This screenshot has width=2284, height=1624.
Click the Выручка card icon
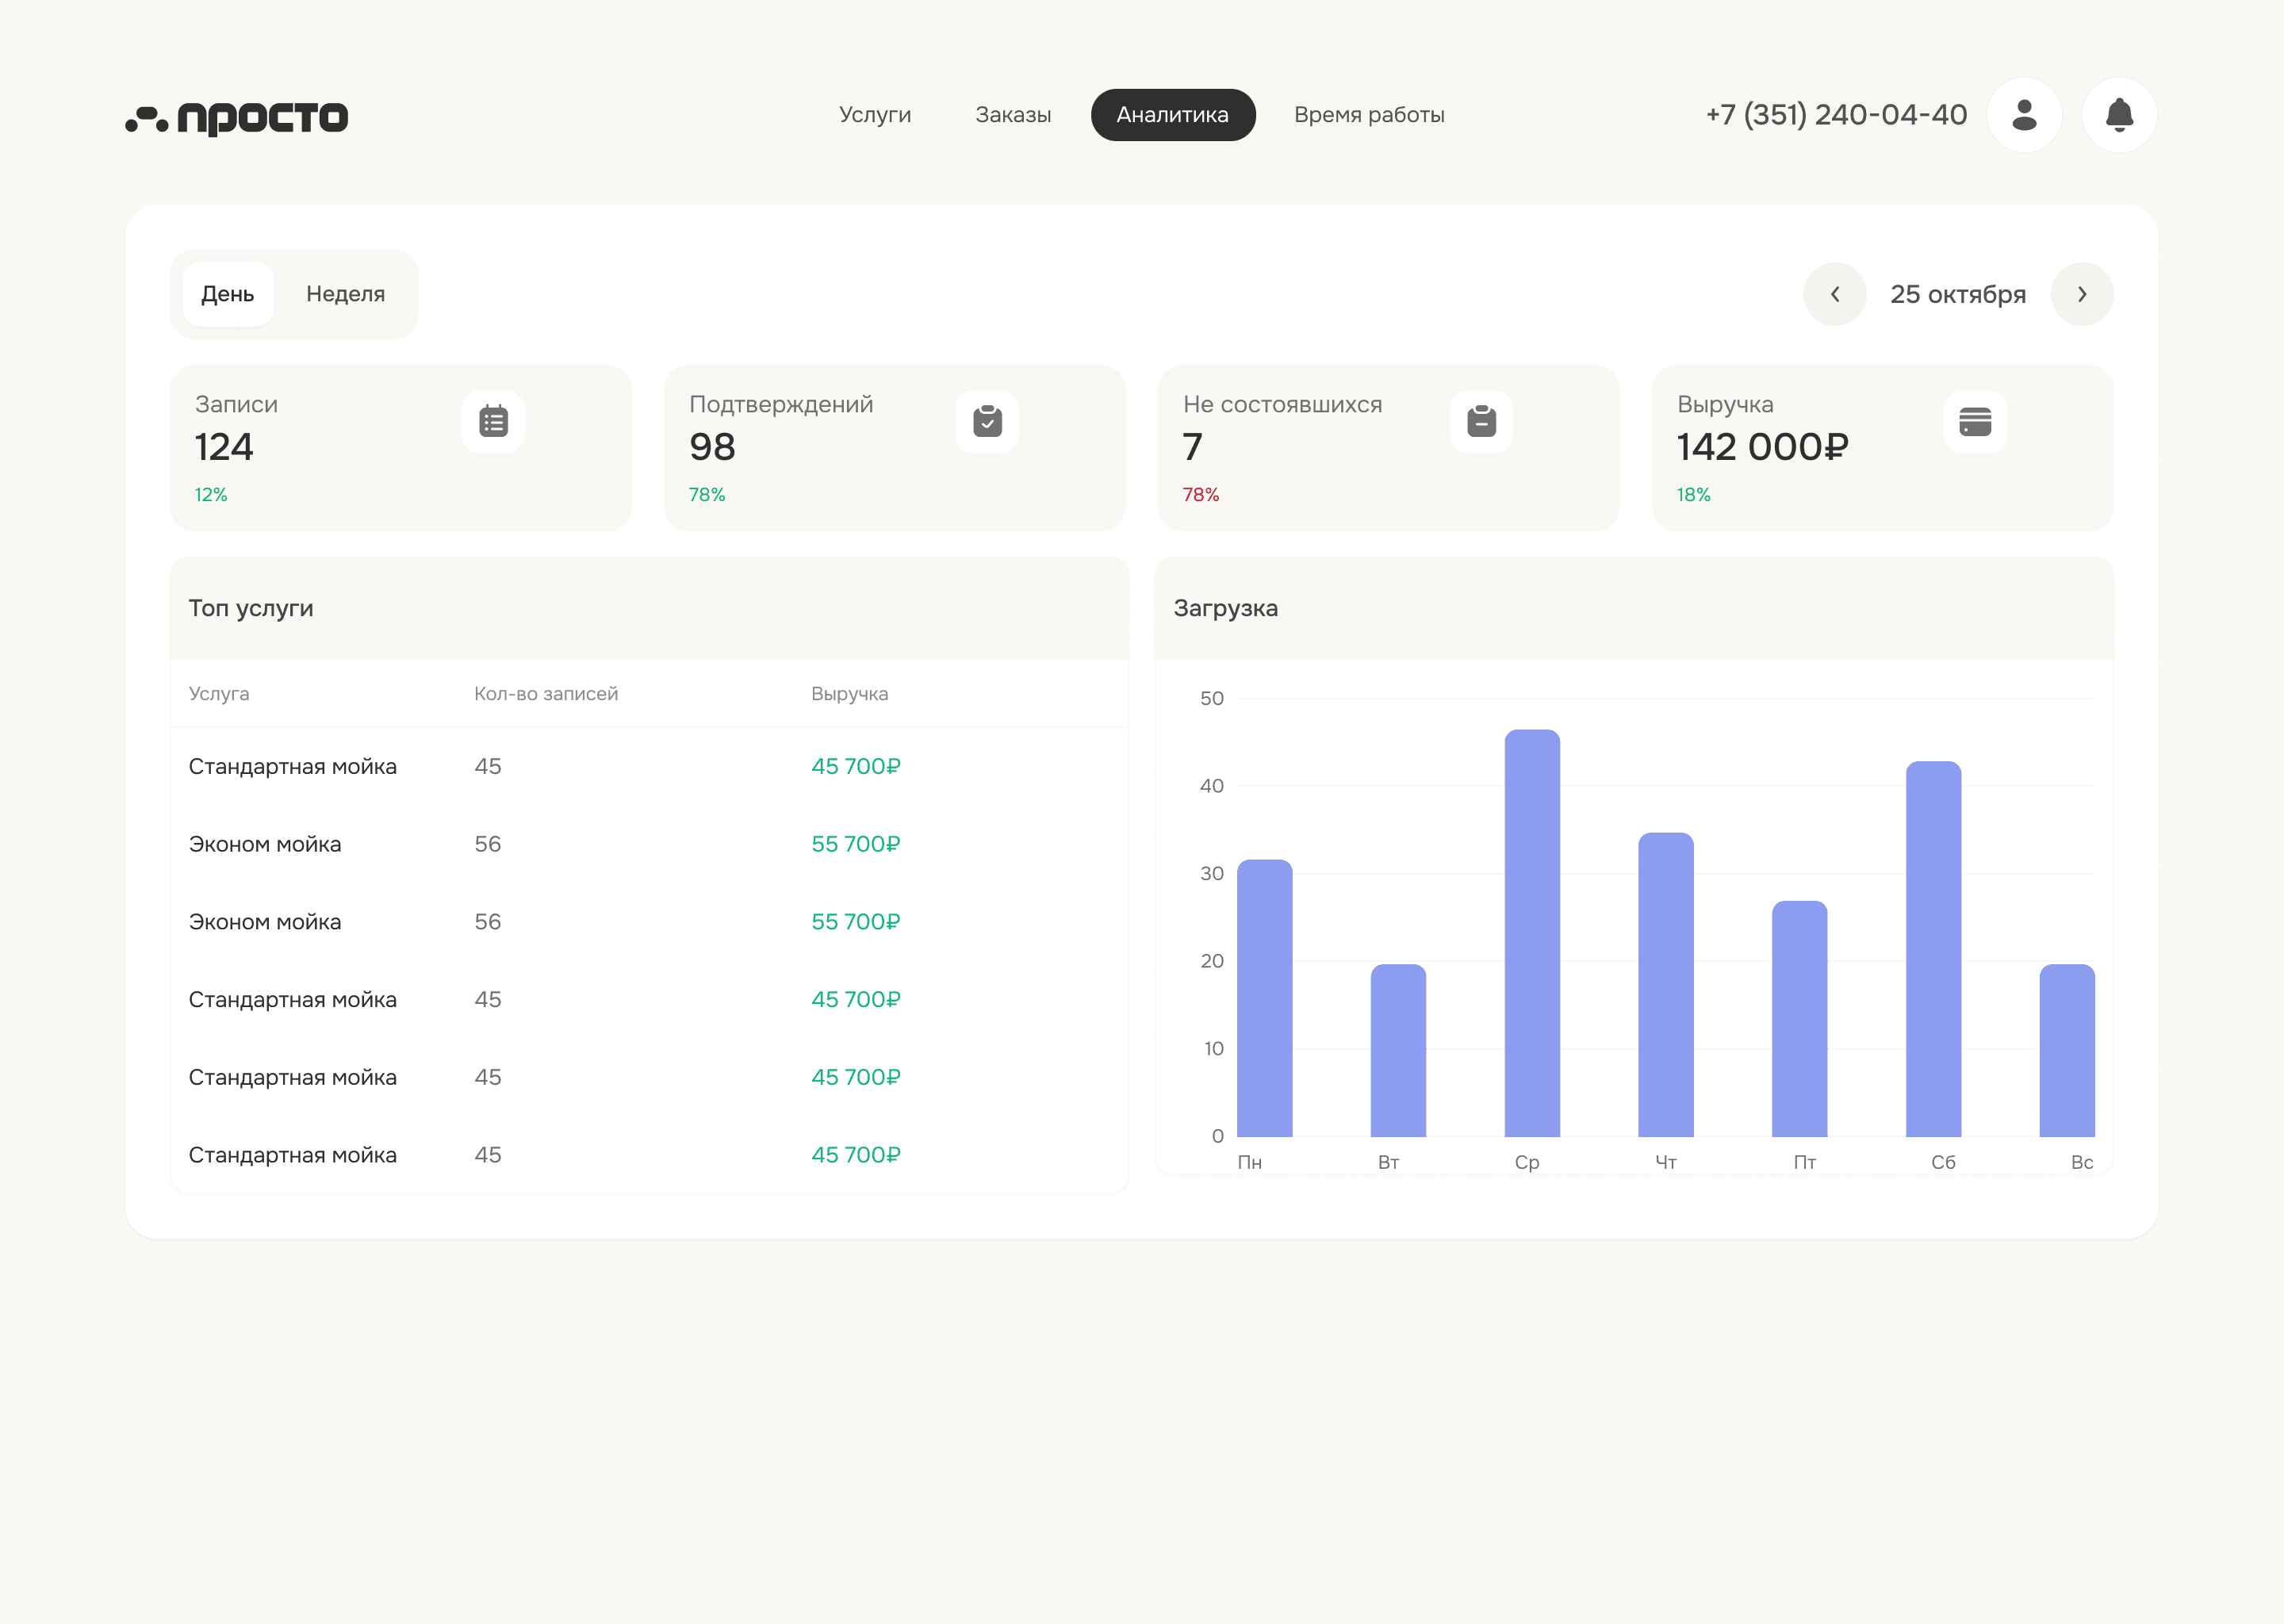pos(1975,422)
